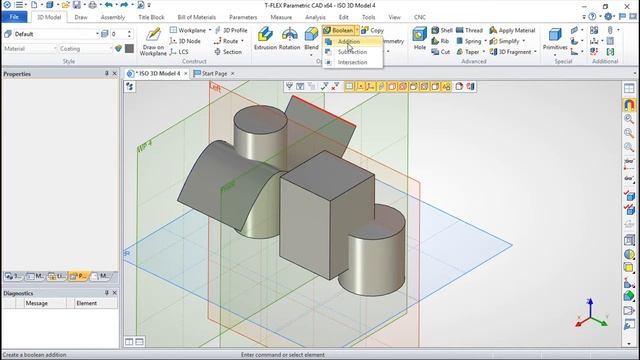This screenshot has width=640, height=360.
Task: Click the Save icon in quick access toolbar
Action: click(77, 5)
